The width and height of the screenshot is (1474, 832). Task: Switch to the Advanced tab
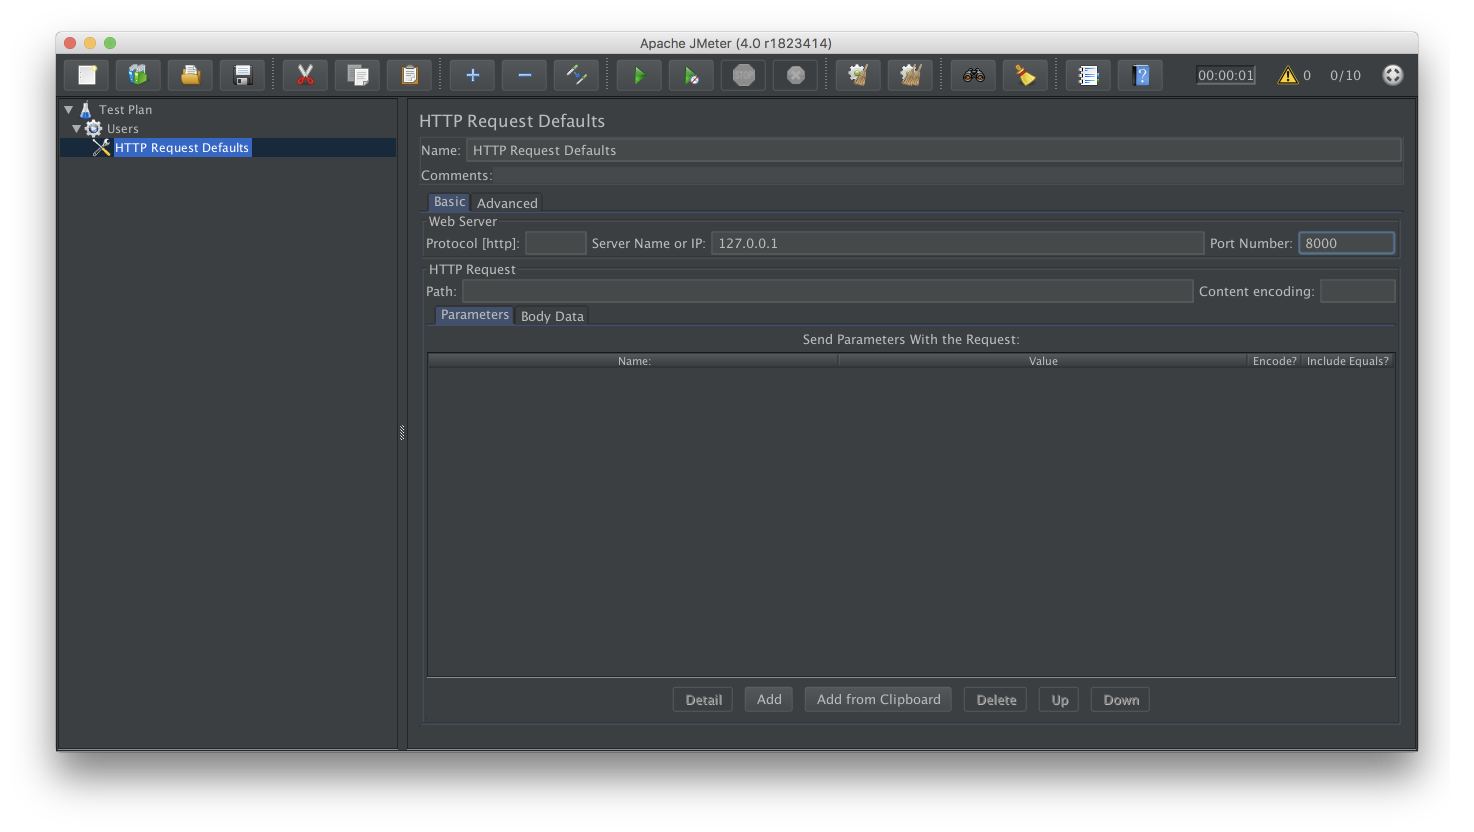[x=506, y=202]
